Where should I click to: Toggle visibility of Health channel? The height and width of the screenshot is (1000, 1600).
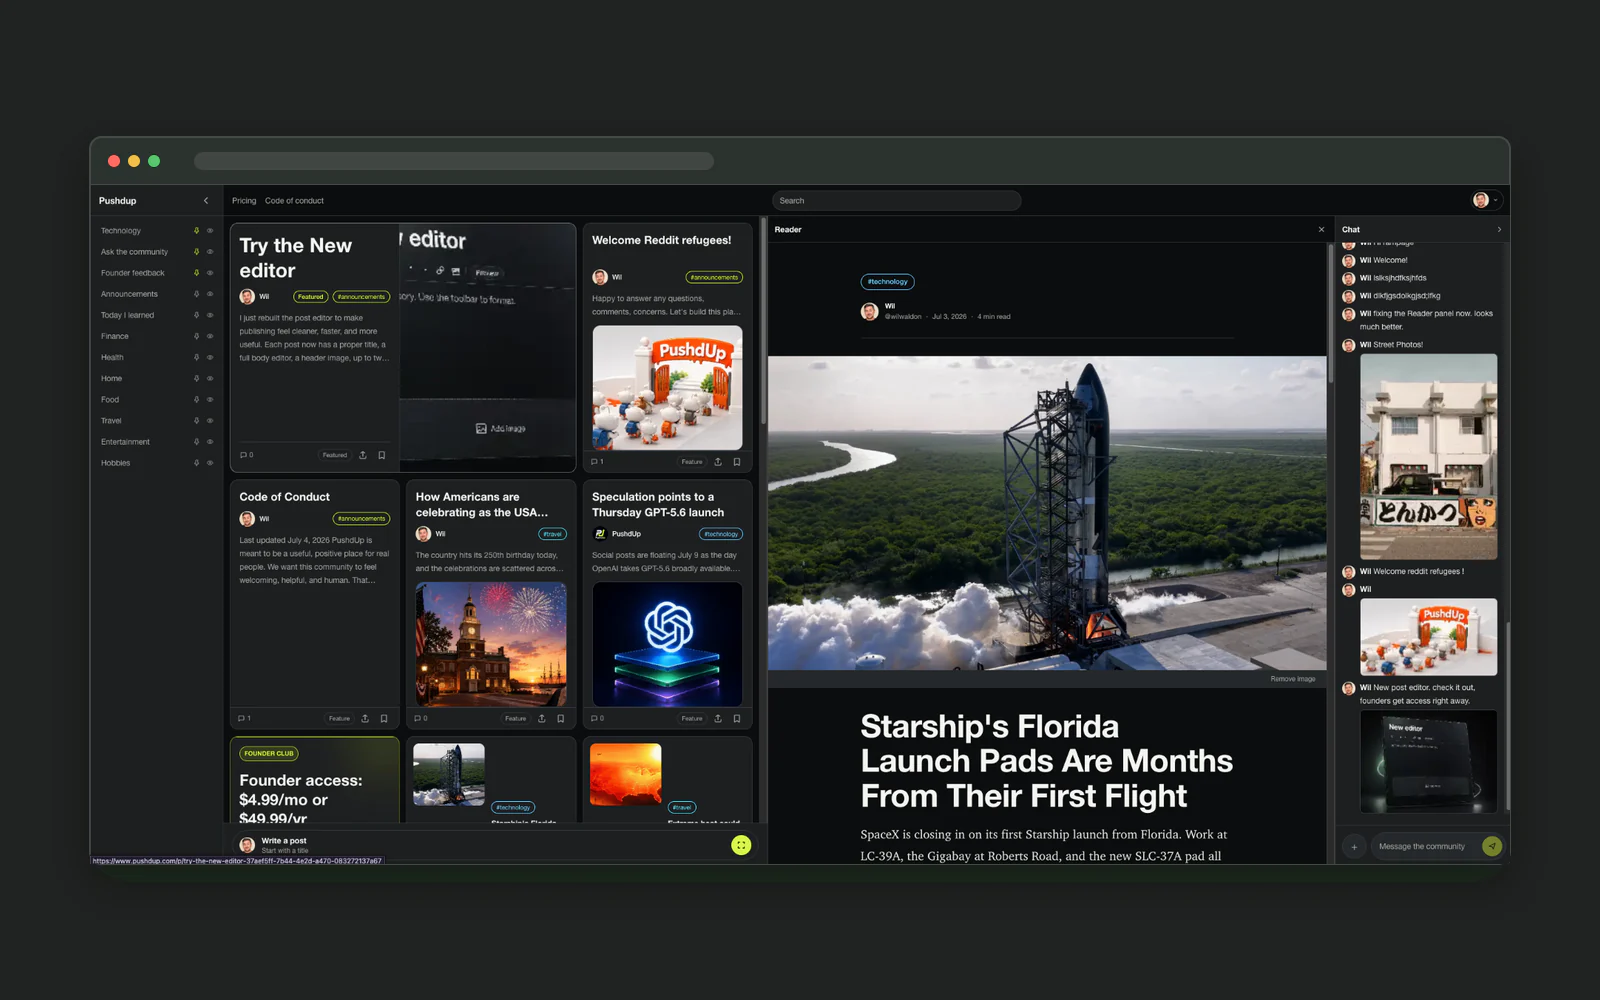[x=210, y=357]
